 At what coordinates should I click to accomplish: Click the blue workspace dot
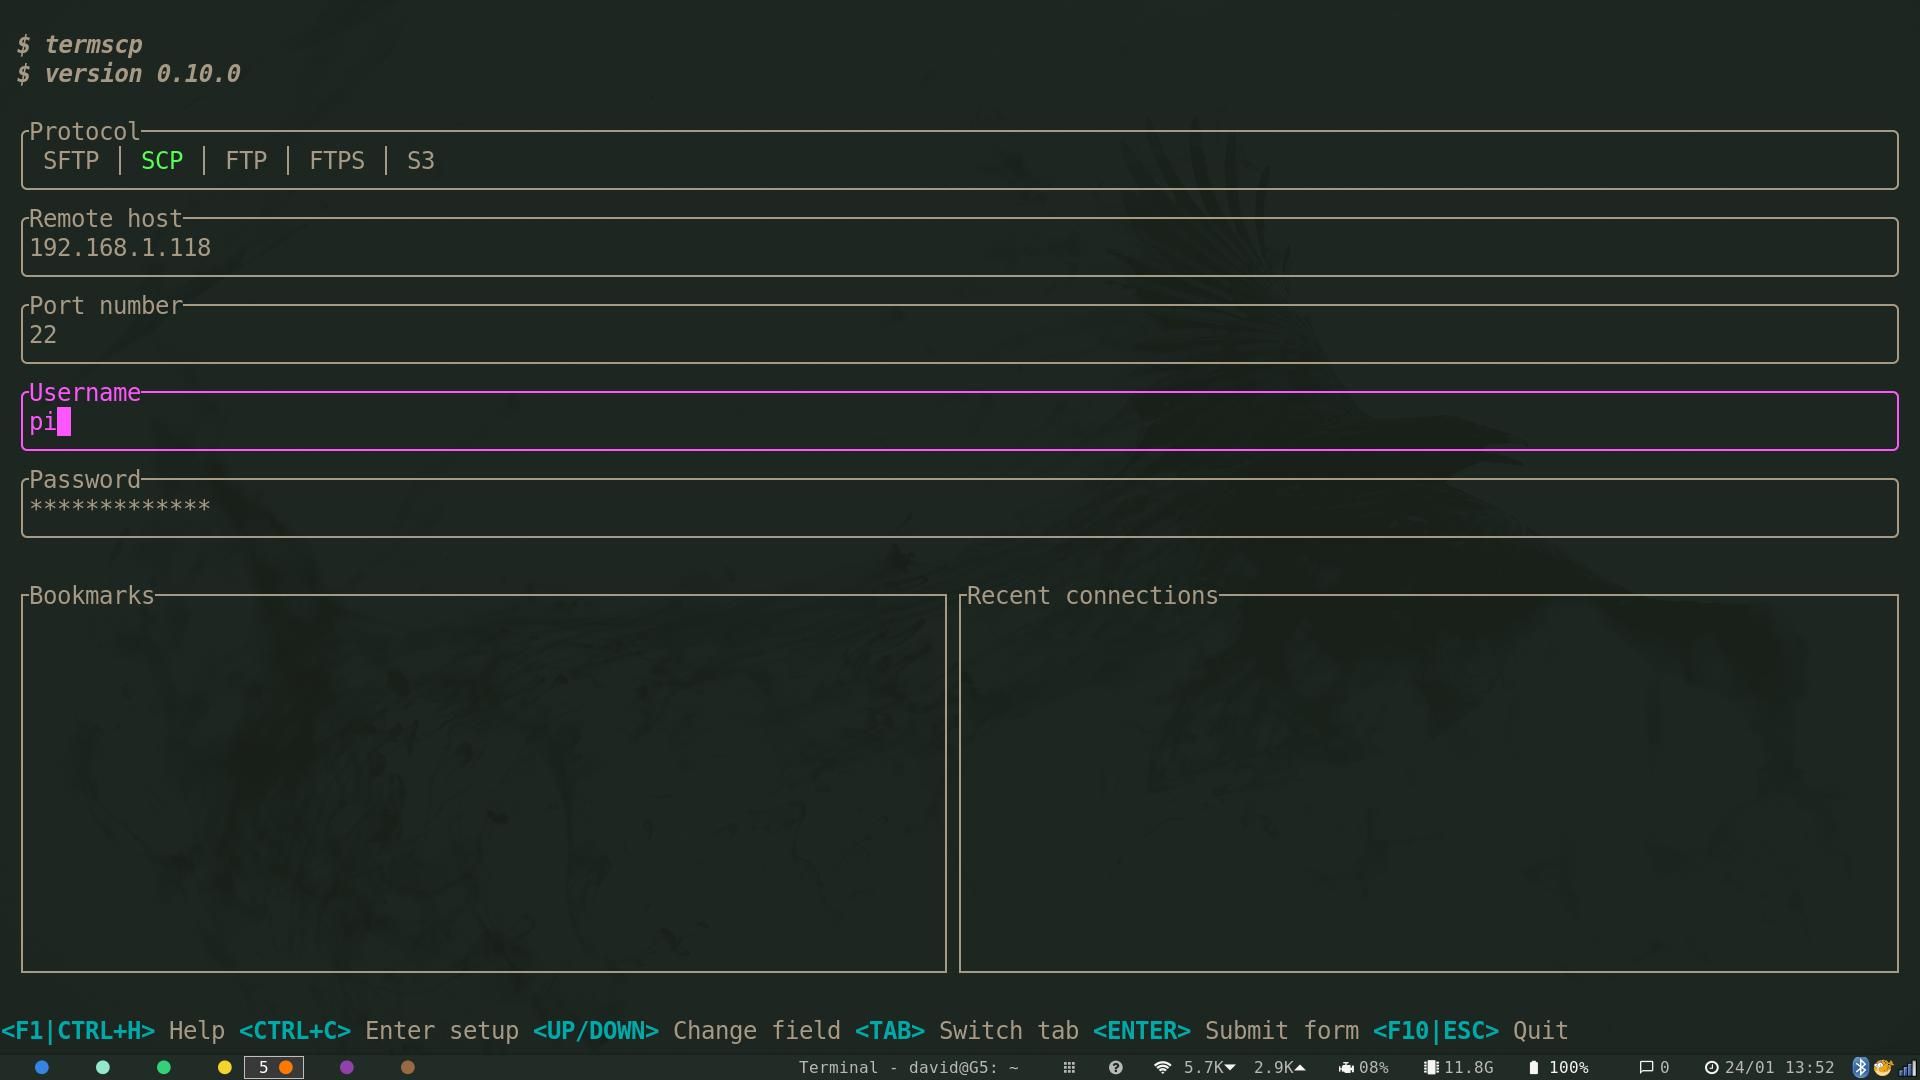[x=42, y=1068]
